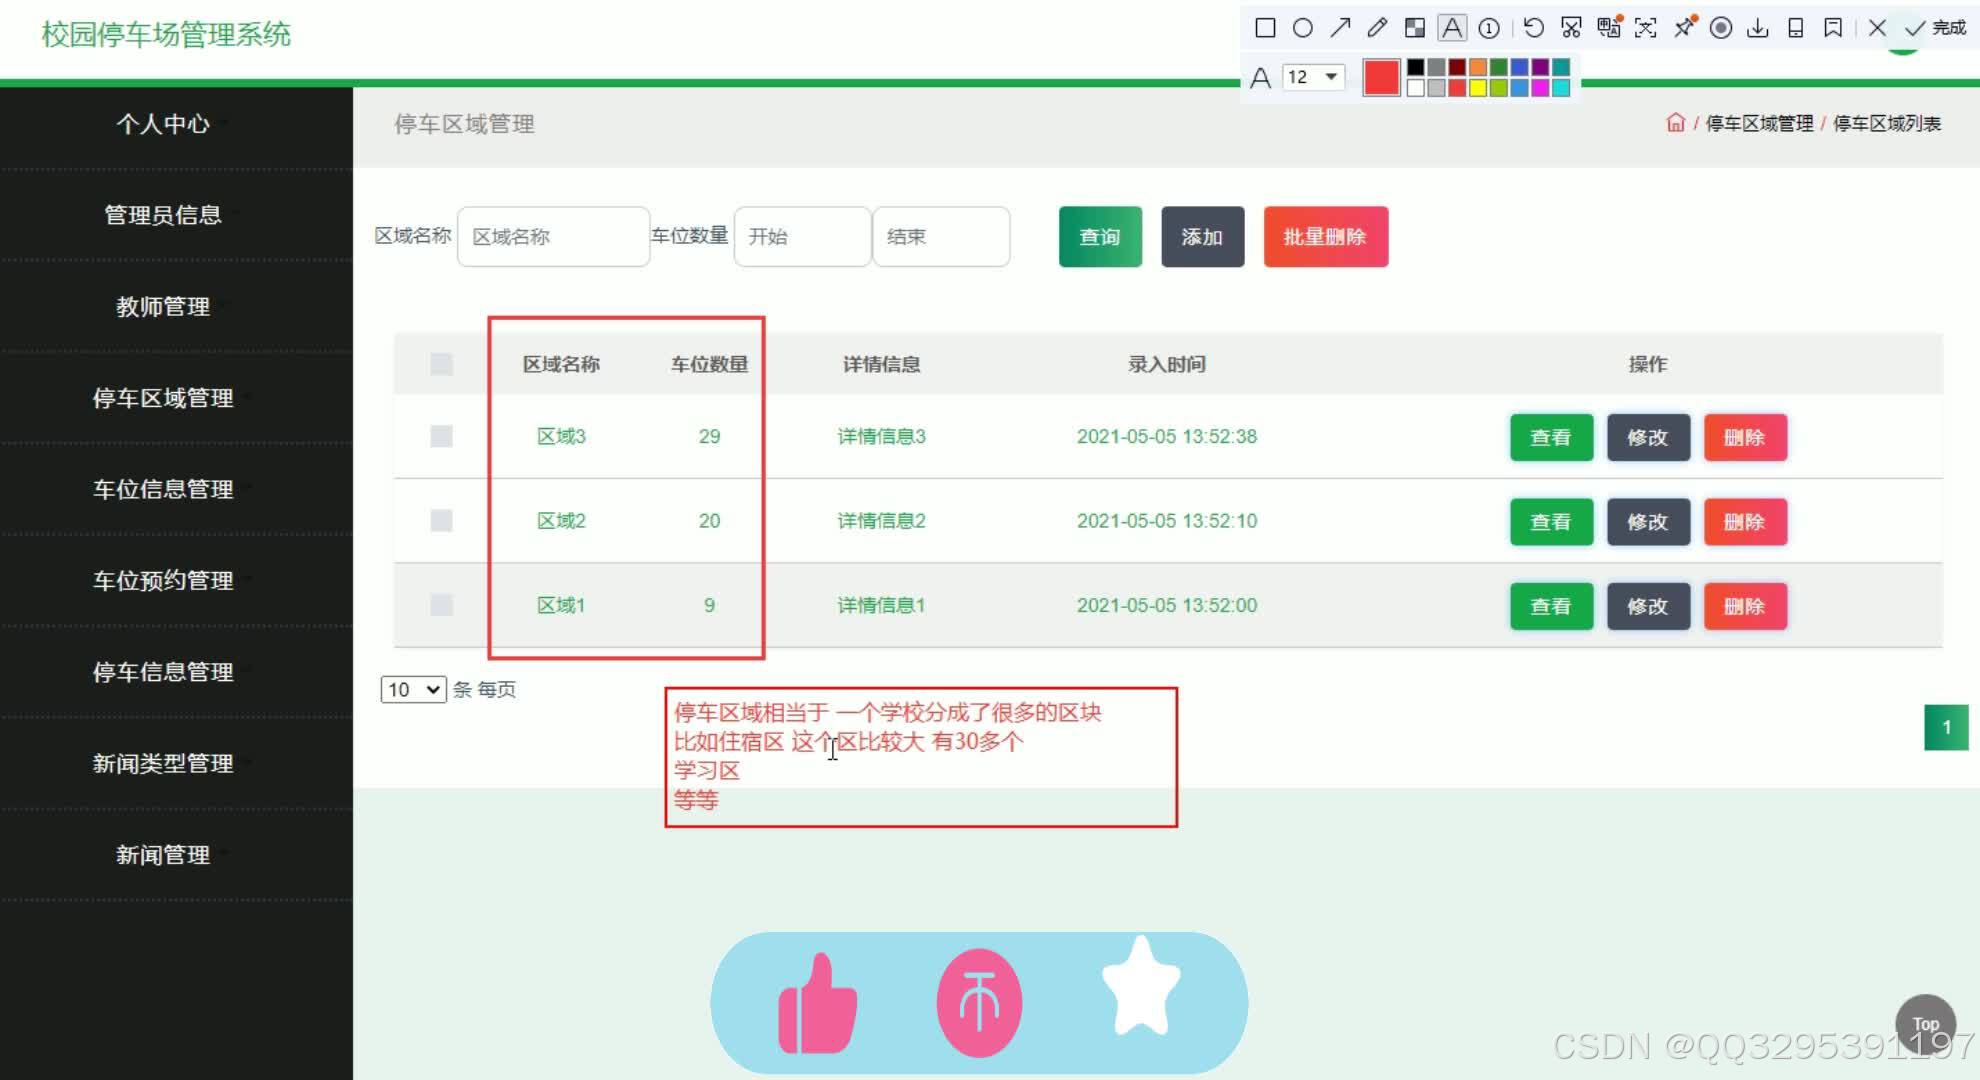Click the current red color preview swatch
Image resolution: width=1980 pixels, height=1080 pixels.
(1381, 78)
